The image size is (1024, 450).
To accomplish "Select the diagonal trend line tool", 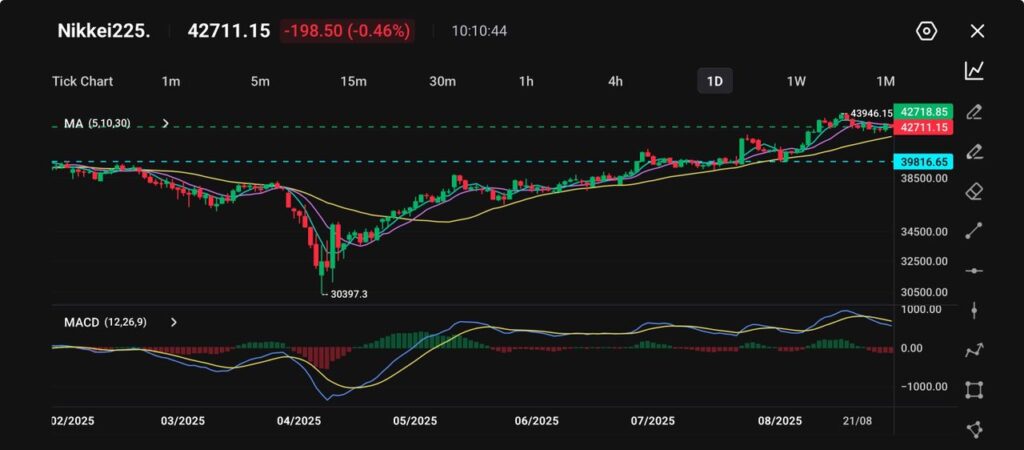I will point(974,230).
